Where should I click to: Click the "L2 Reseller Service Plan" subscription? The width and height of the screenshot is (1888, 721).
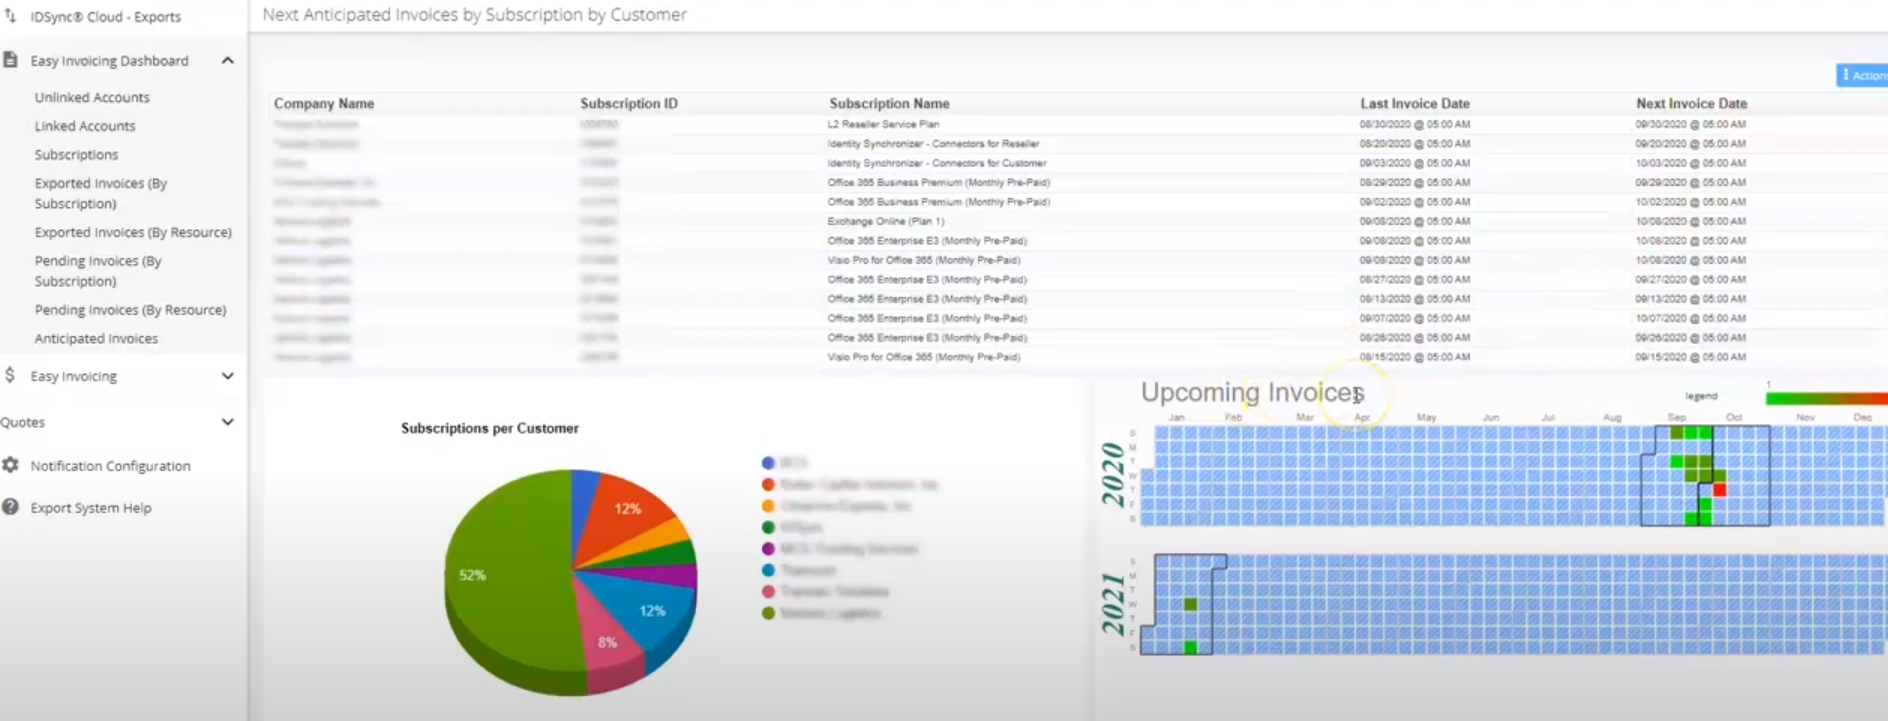[883, 124]
